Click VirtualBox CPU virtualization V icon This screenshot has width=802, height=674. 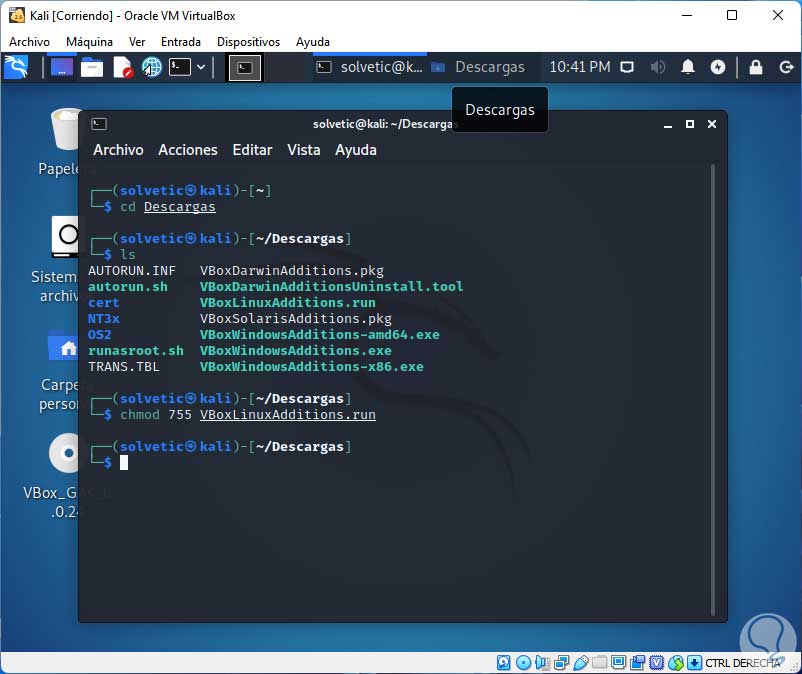coord(657,663)
